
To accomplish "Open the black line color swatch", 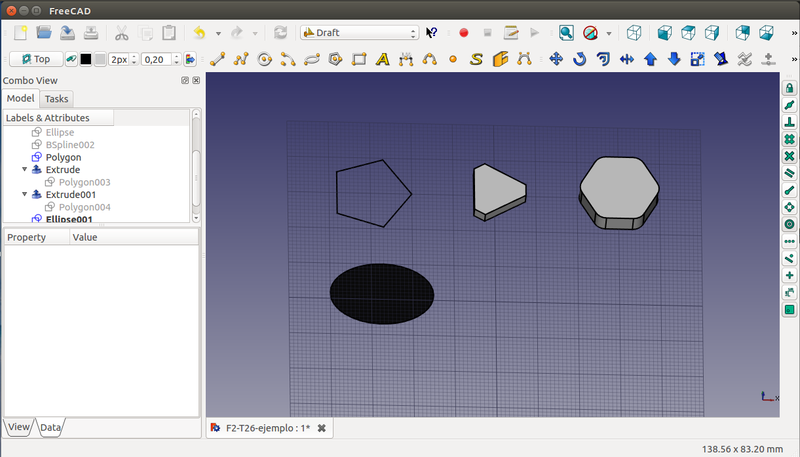I will 85,59.
